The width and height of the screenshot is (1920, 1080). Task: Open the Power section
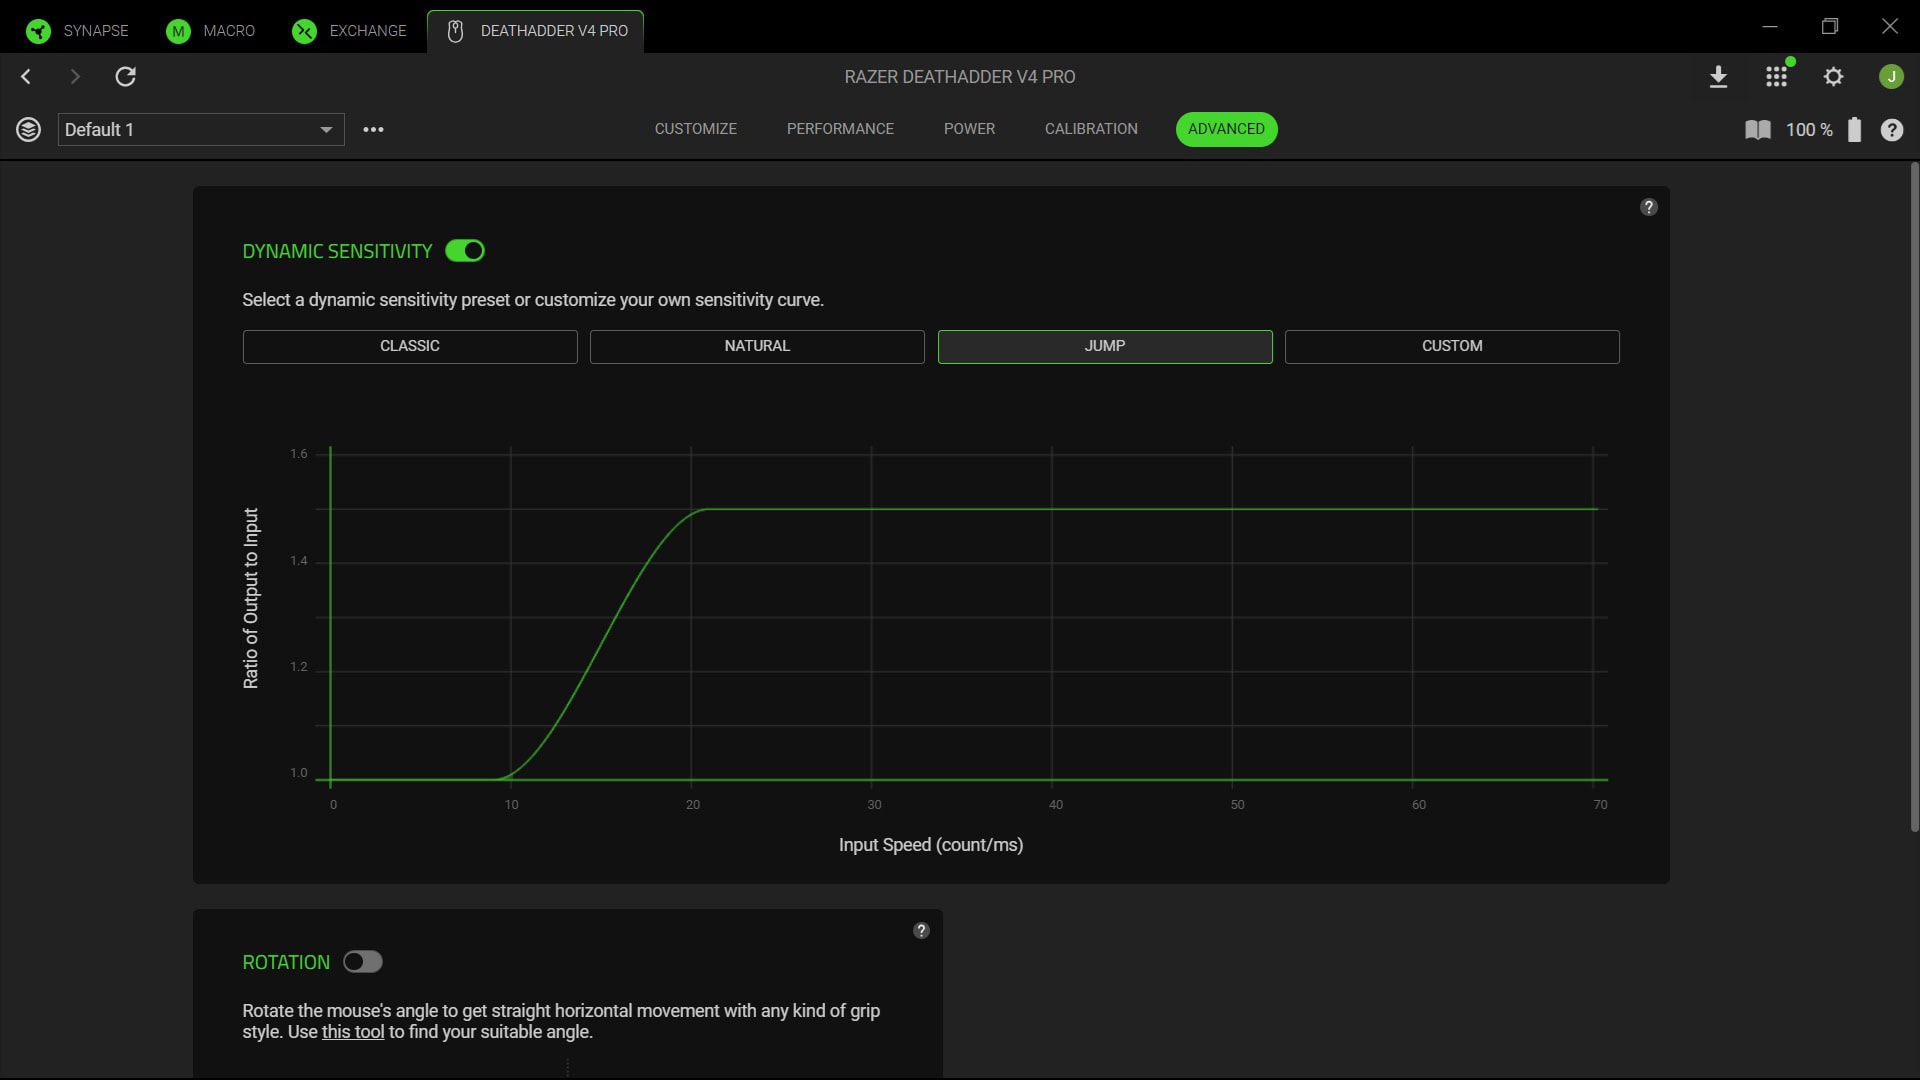tap(969, 129)
